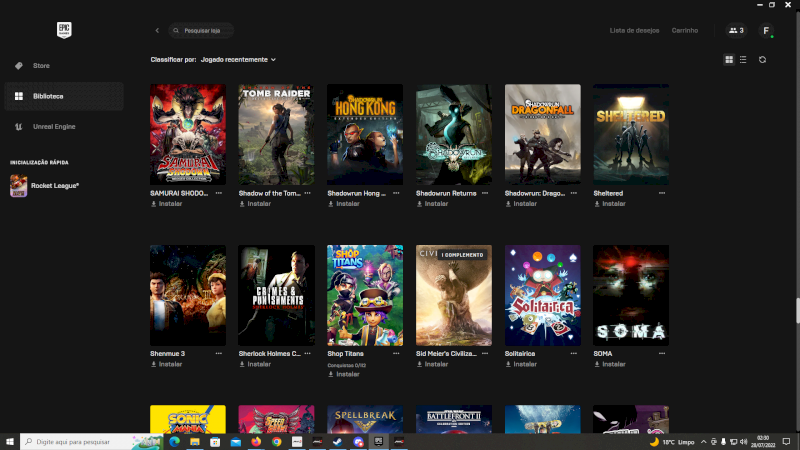The width and height of the screenshot is (800, 450).
Task: Click the Pesquisar loja search field
Action: [x=205, y=31]
